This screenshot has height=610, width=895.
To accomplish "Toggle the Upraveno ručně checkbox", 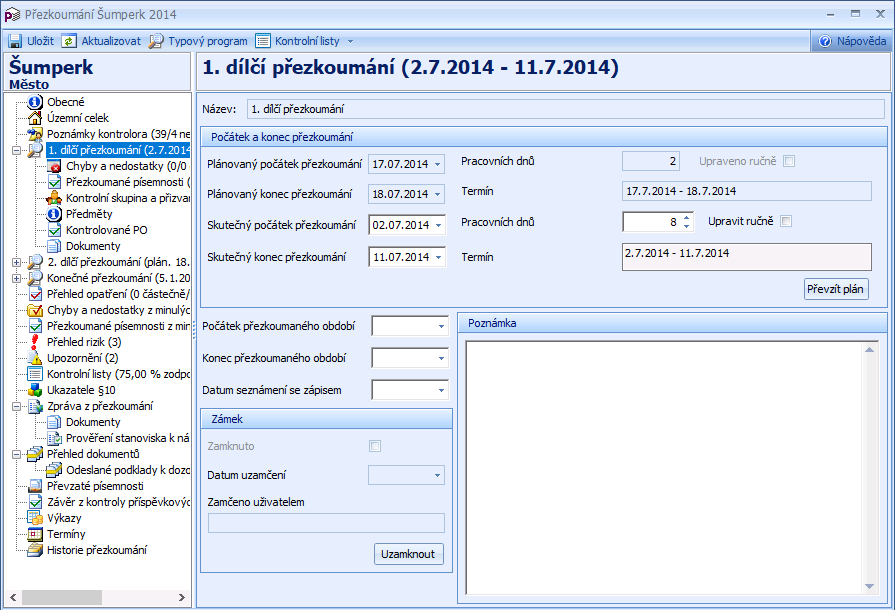I will click(789, 161).
